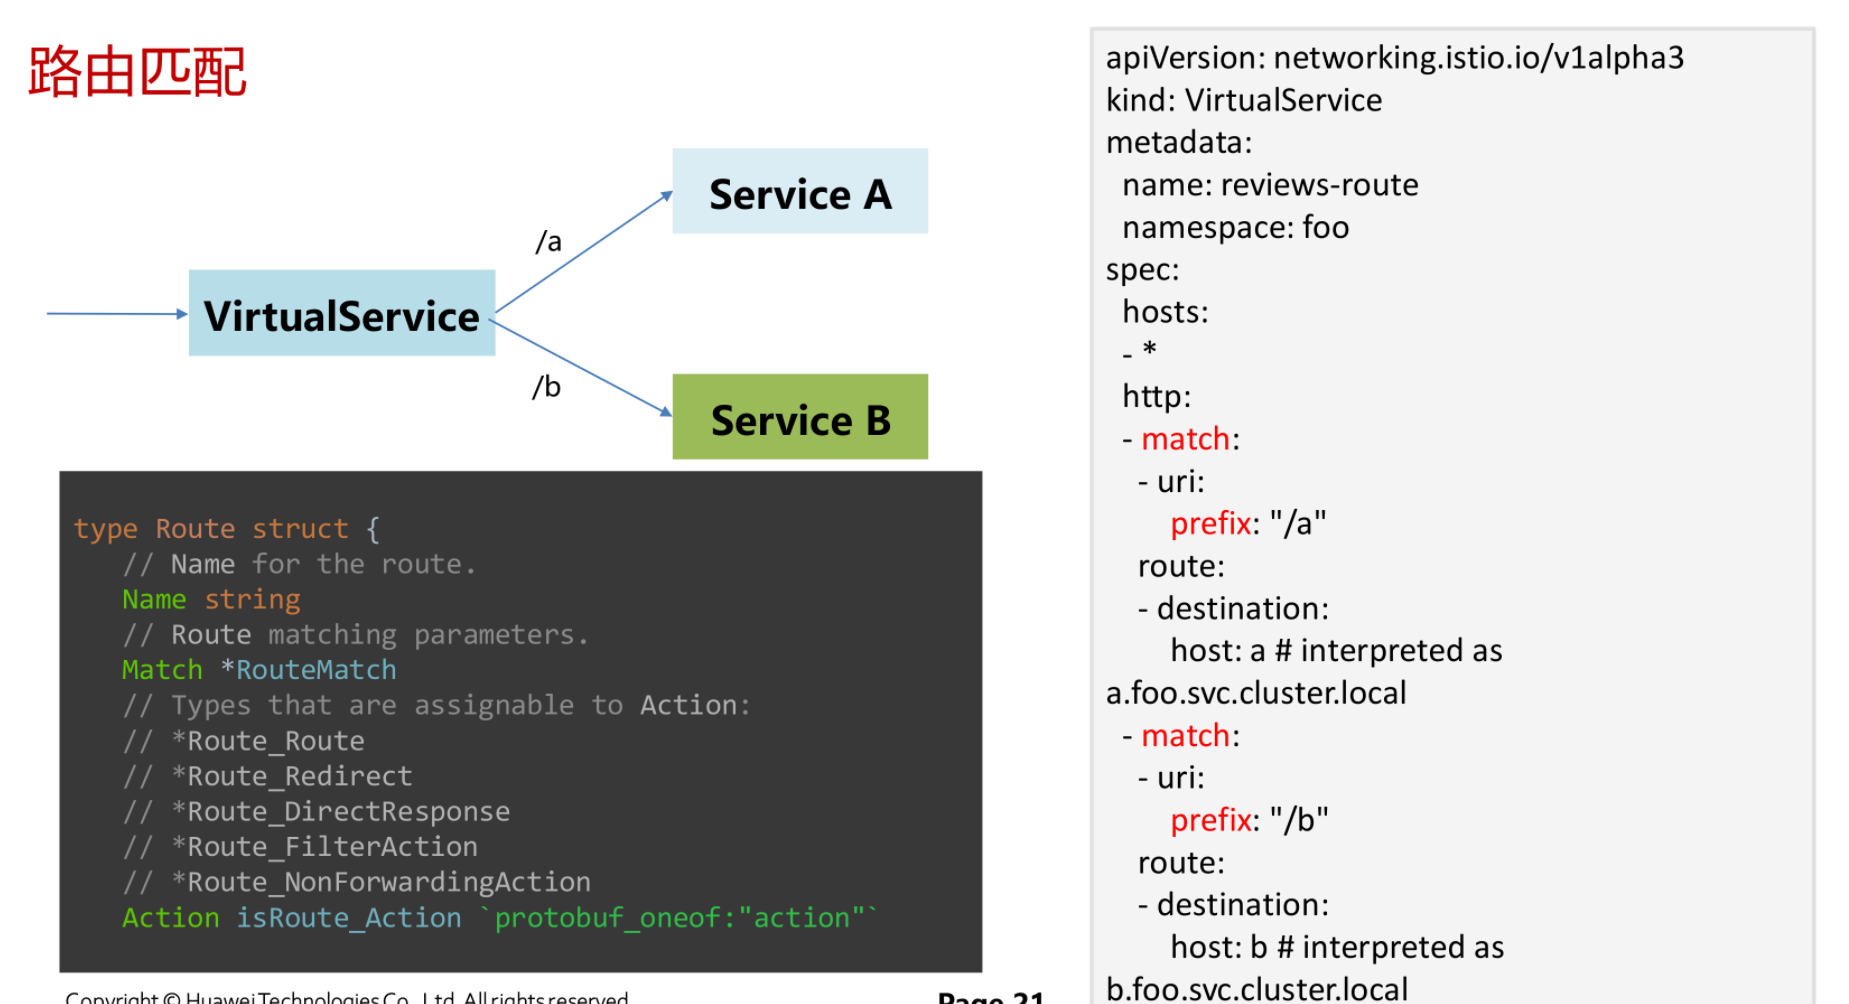Click the 'Name string' field in code

(211, 600)
